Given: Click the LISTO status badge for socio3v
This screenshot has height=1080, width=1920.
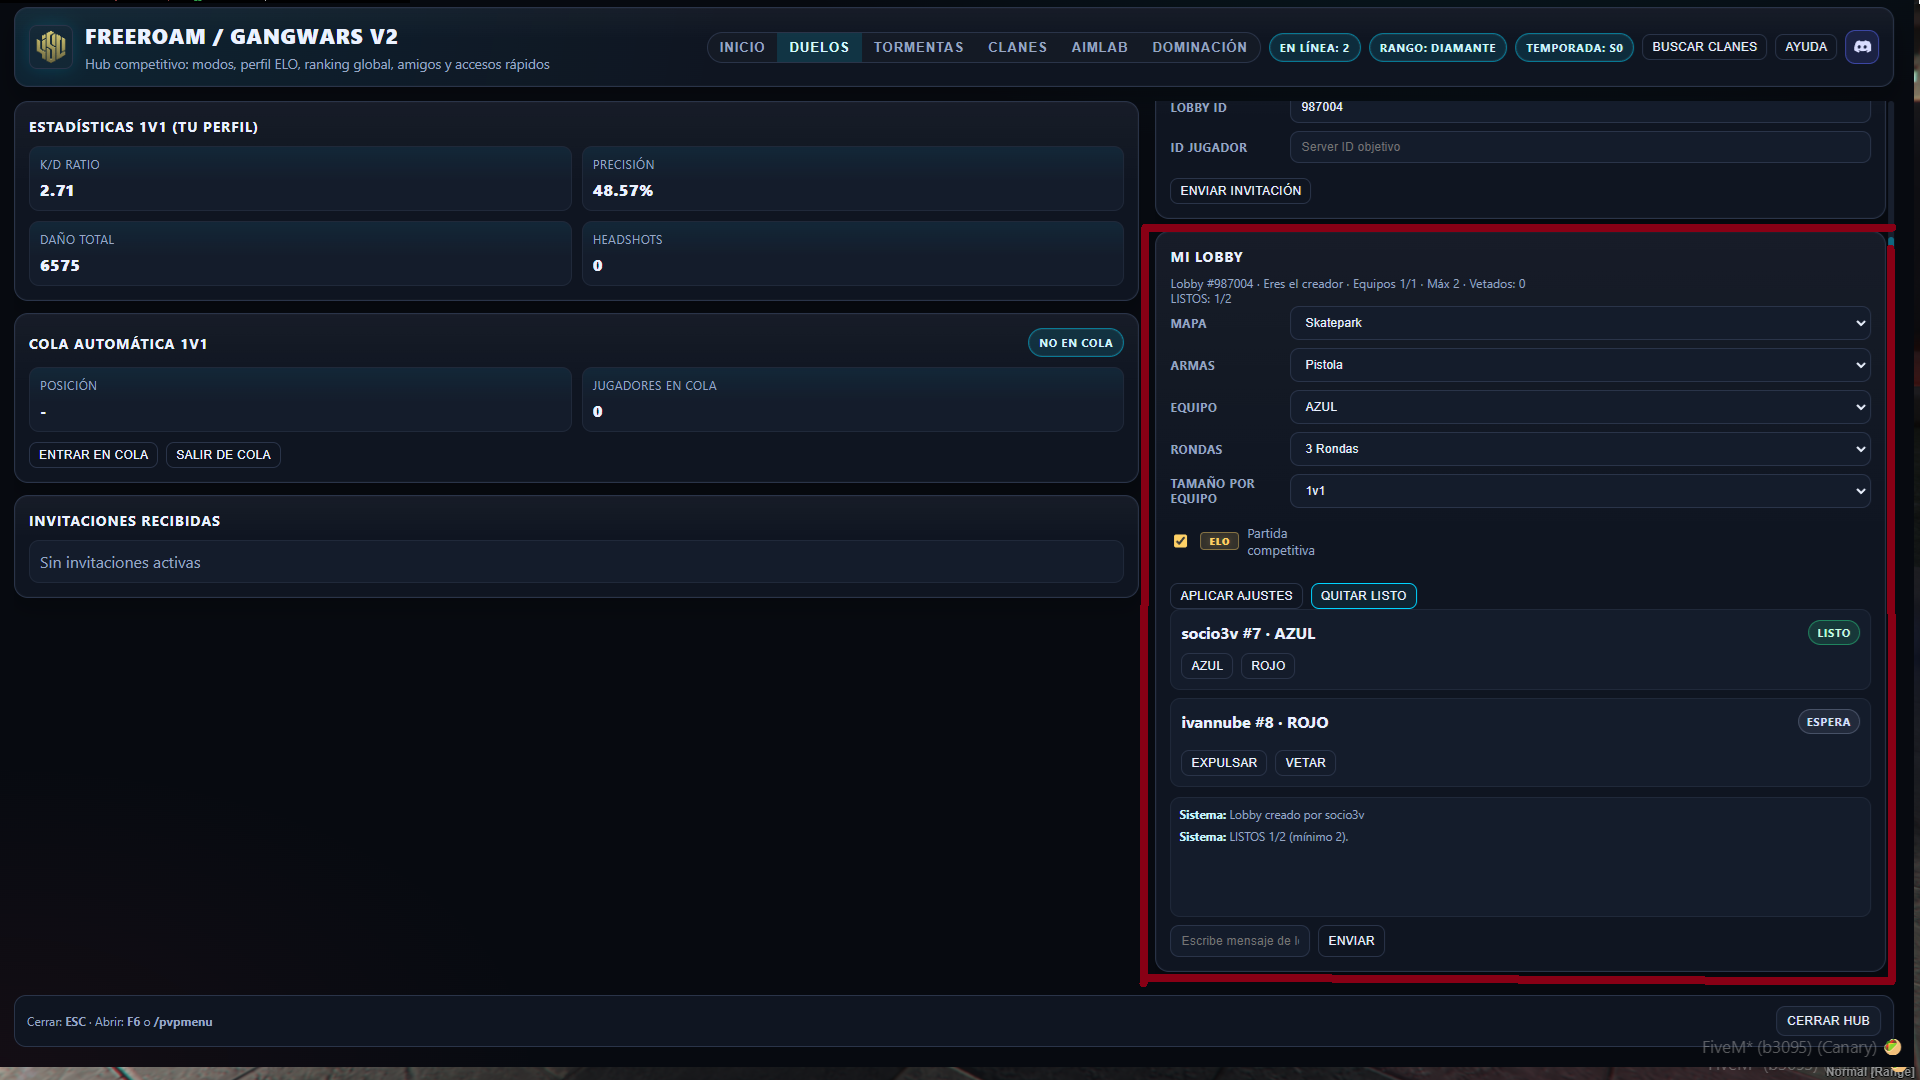Looking at the screenshot, I should click(x=1833, y=633).
